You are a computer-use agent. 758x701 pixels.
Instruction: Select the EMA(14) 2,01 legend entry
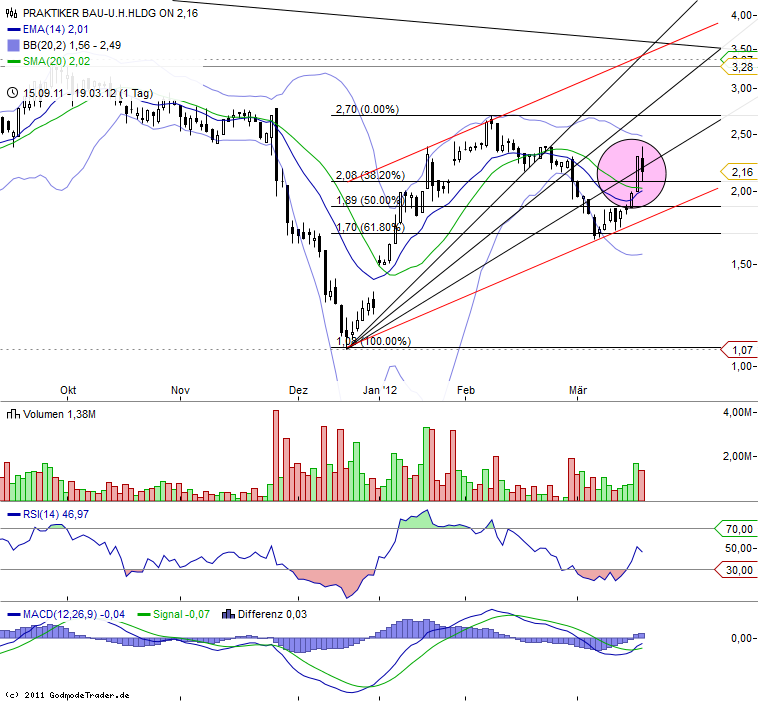(56, 29)
